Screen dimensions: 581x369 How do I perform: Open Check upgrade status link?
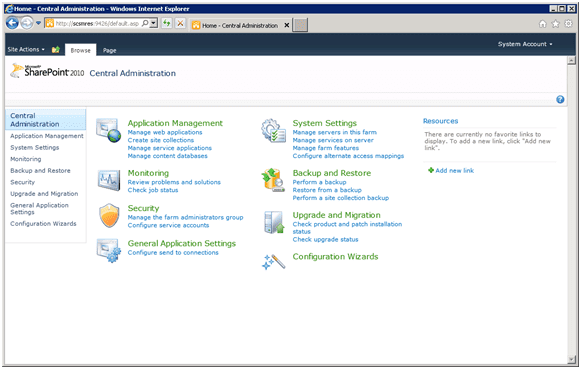tap(325, 239)
